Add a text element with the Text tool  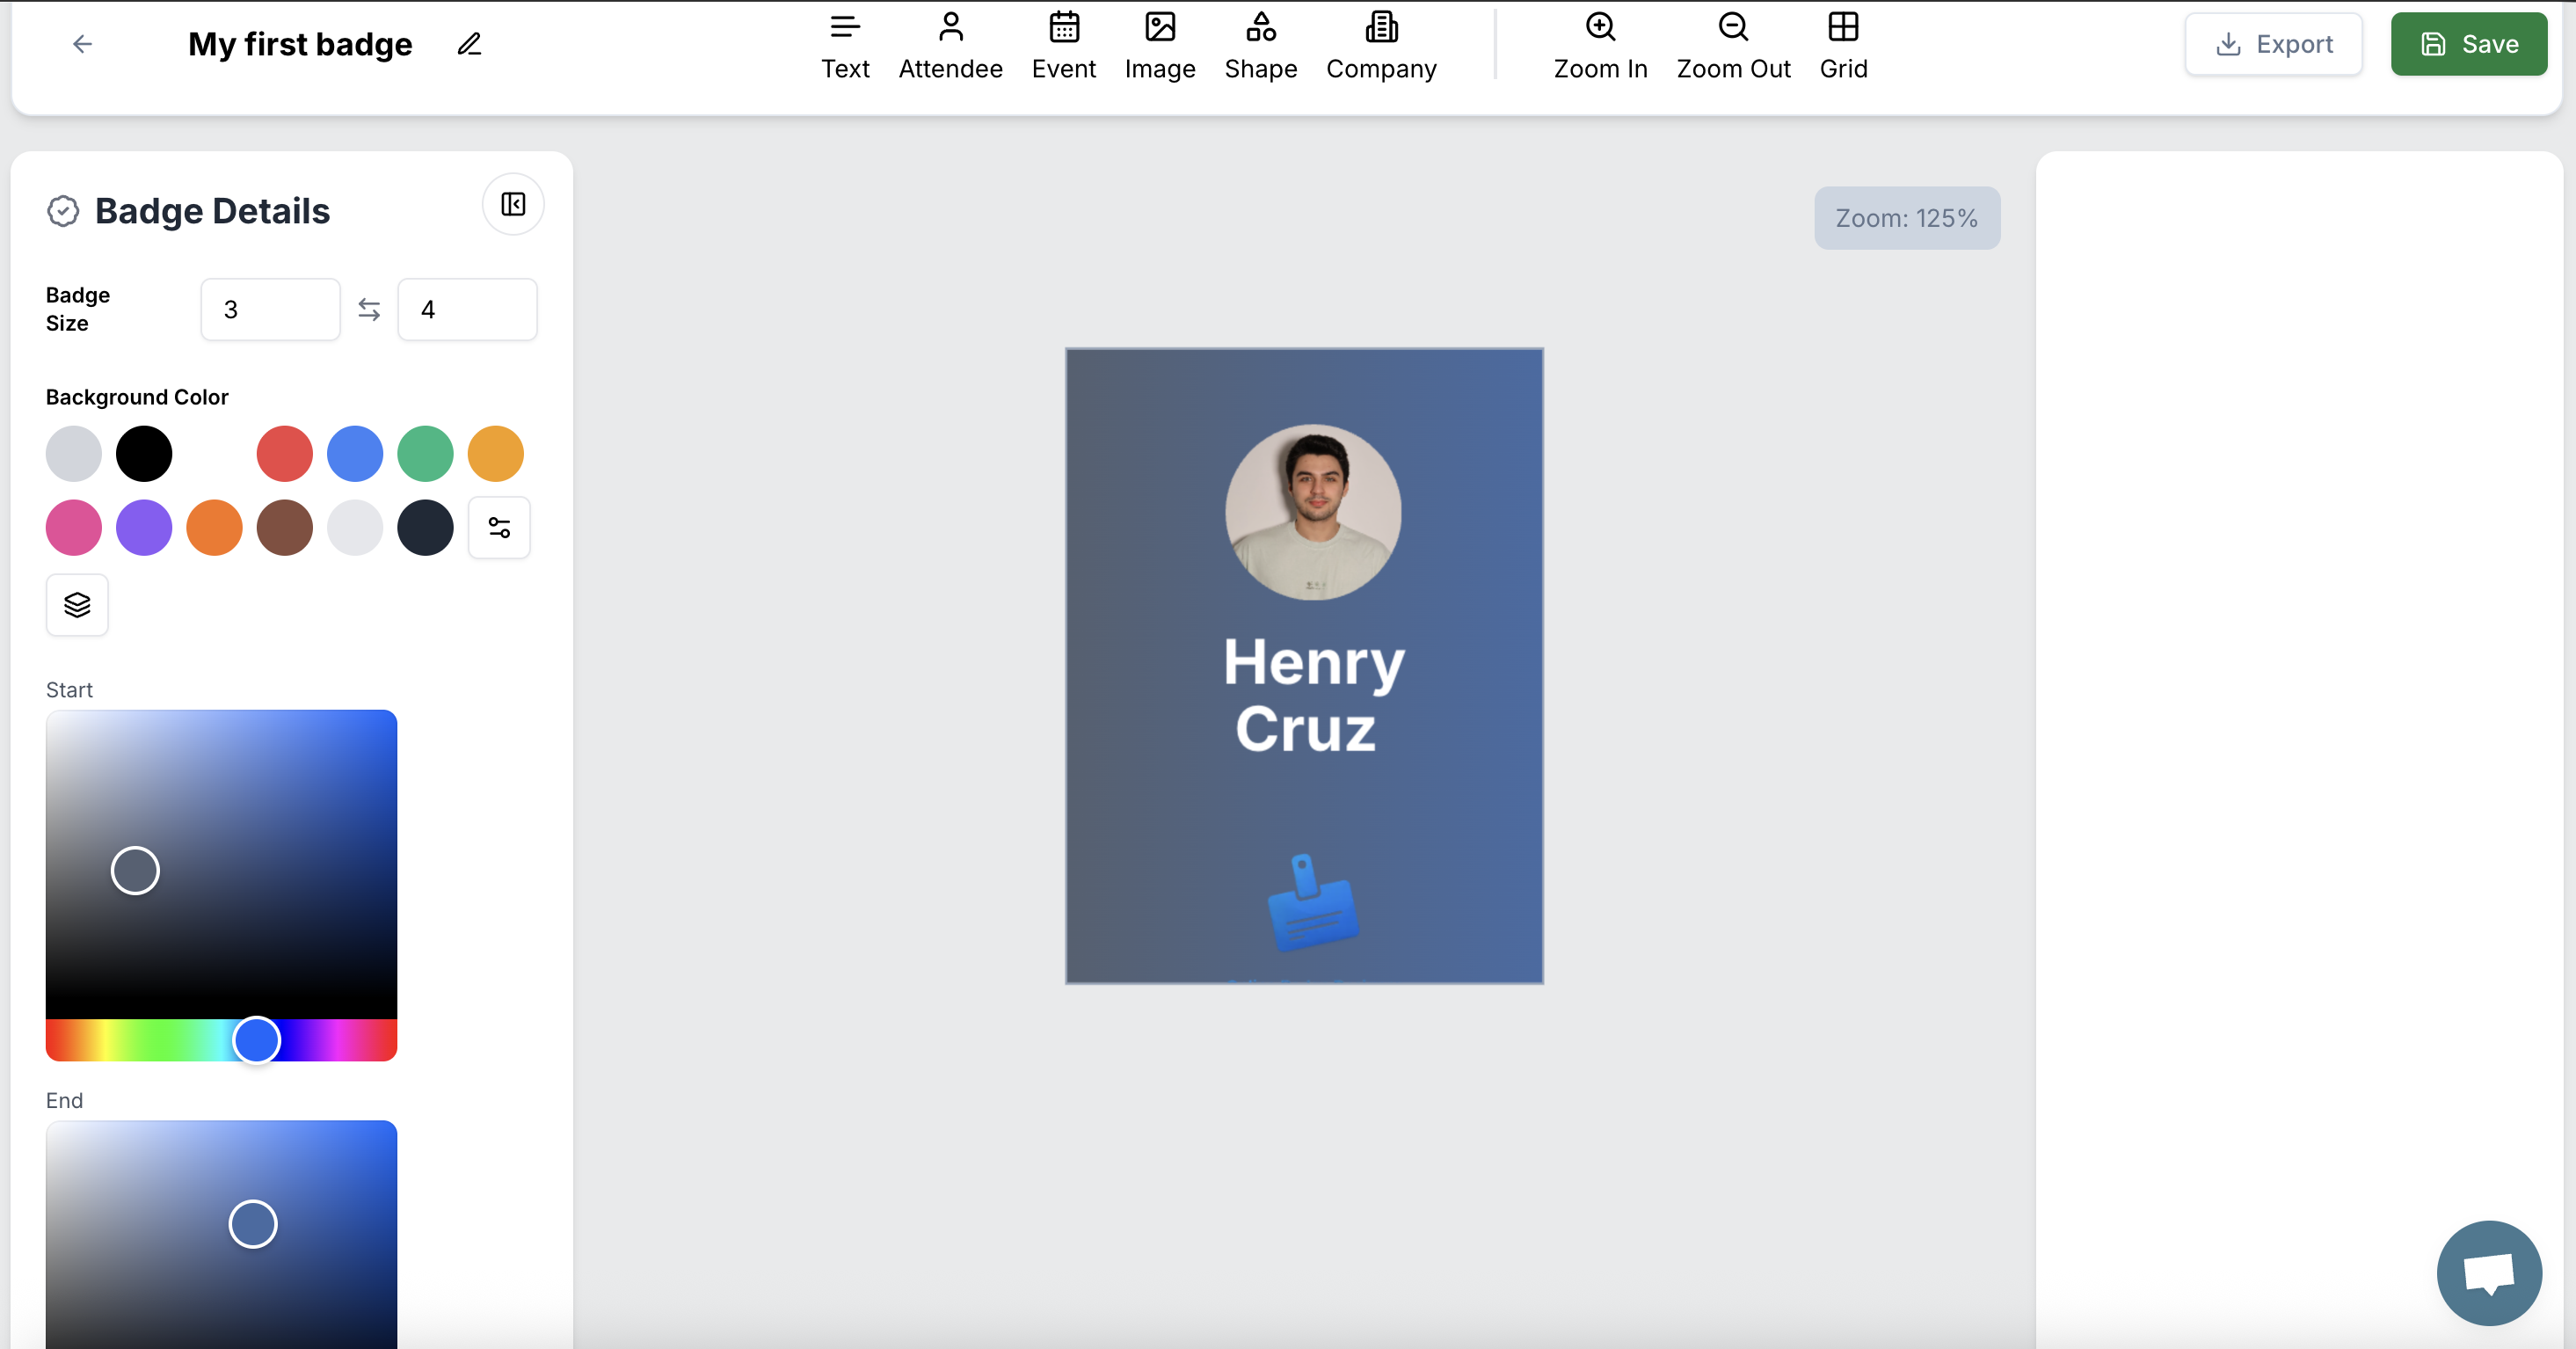pos(845,44)
